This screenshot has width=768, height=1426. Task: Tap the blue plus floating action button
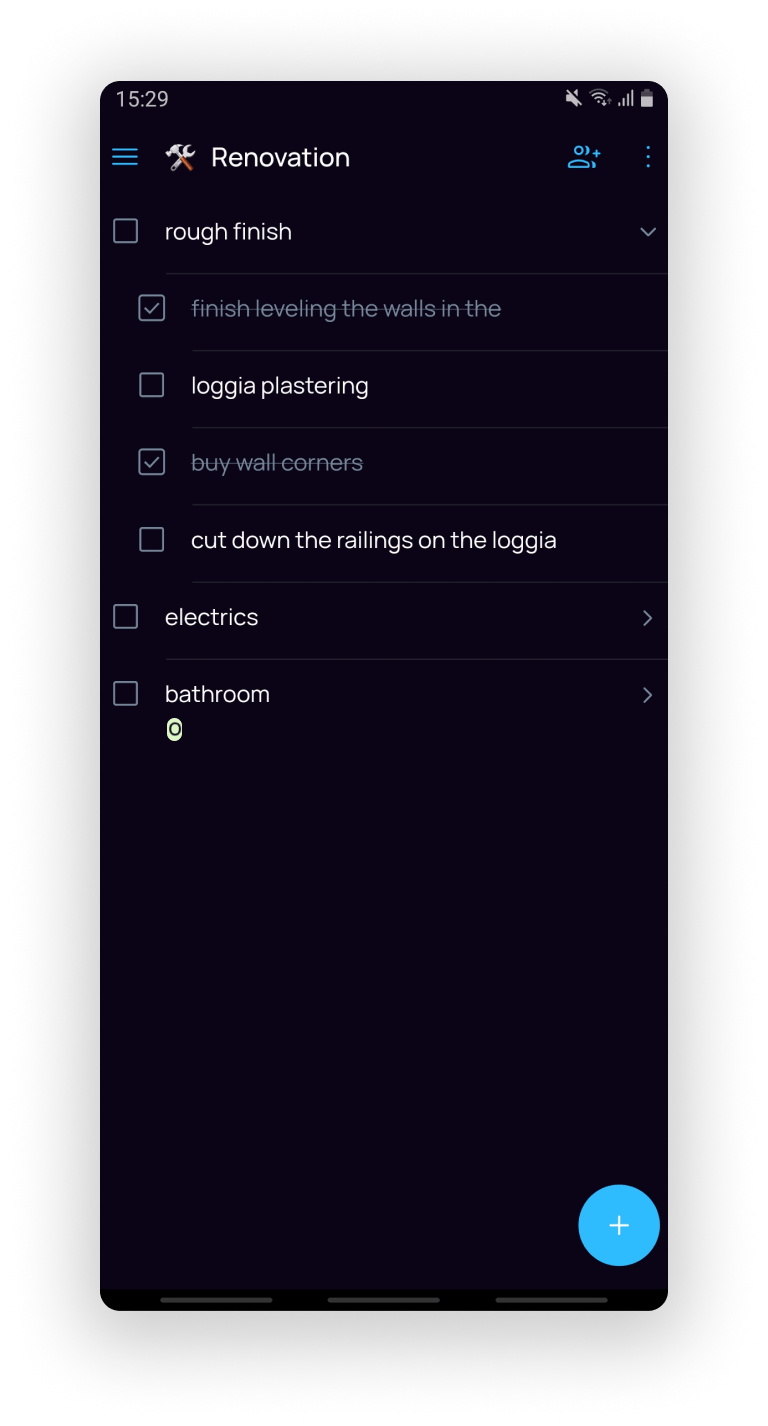[x=618, y=1225]
